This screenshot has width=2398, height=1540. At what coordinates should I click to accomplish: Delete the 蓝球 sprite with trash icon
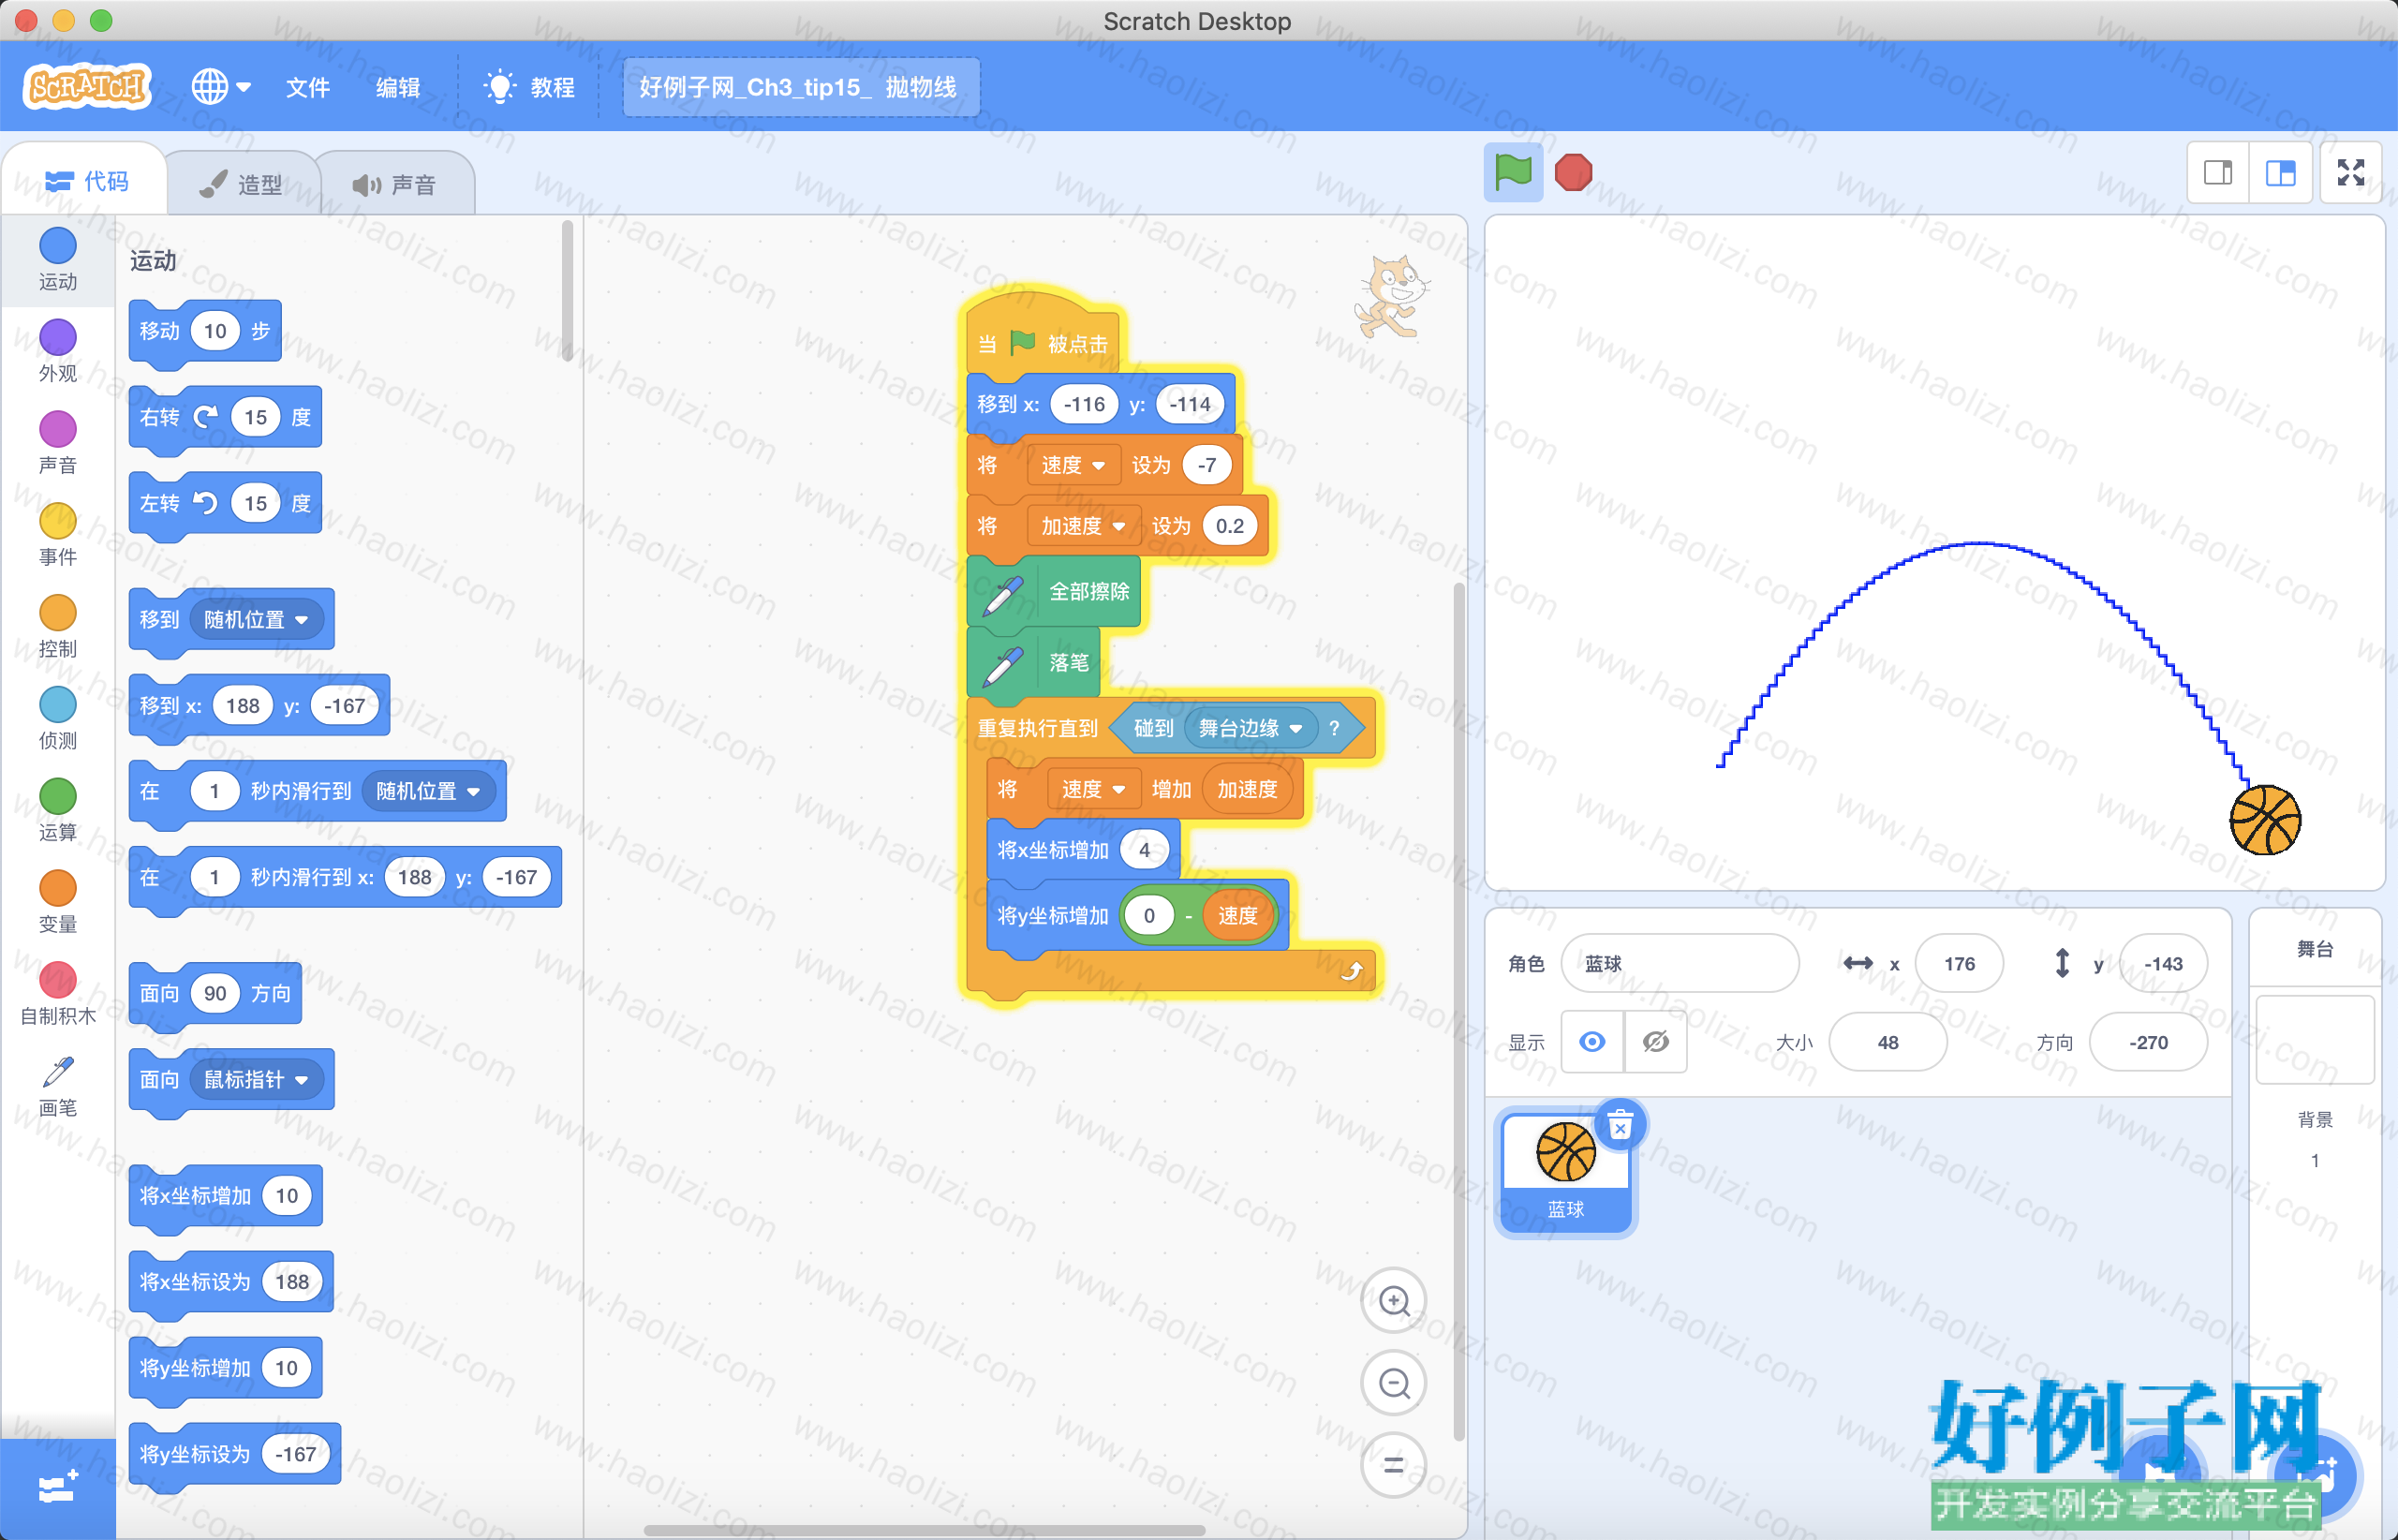pos(1620,1126)
